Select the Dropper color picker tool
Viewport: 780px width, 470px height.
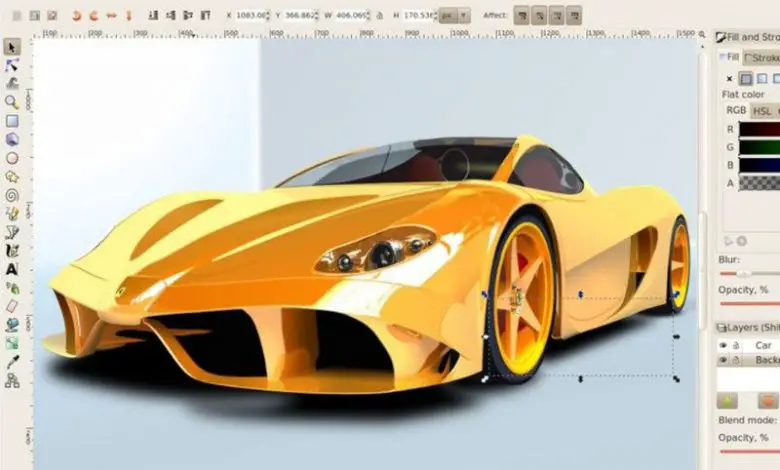click(x=11, y=362)
